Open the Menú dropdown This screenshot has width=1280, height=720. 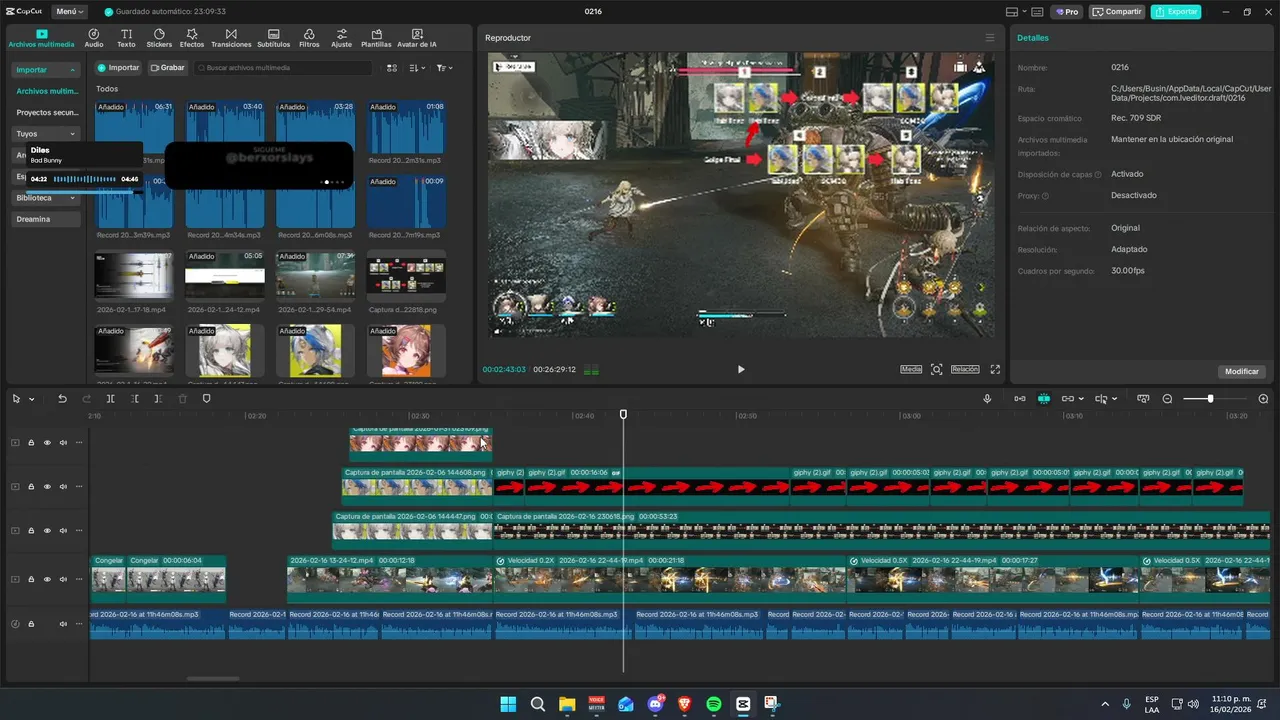tap(69, 12)
